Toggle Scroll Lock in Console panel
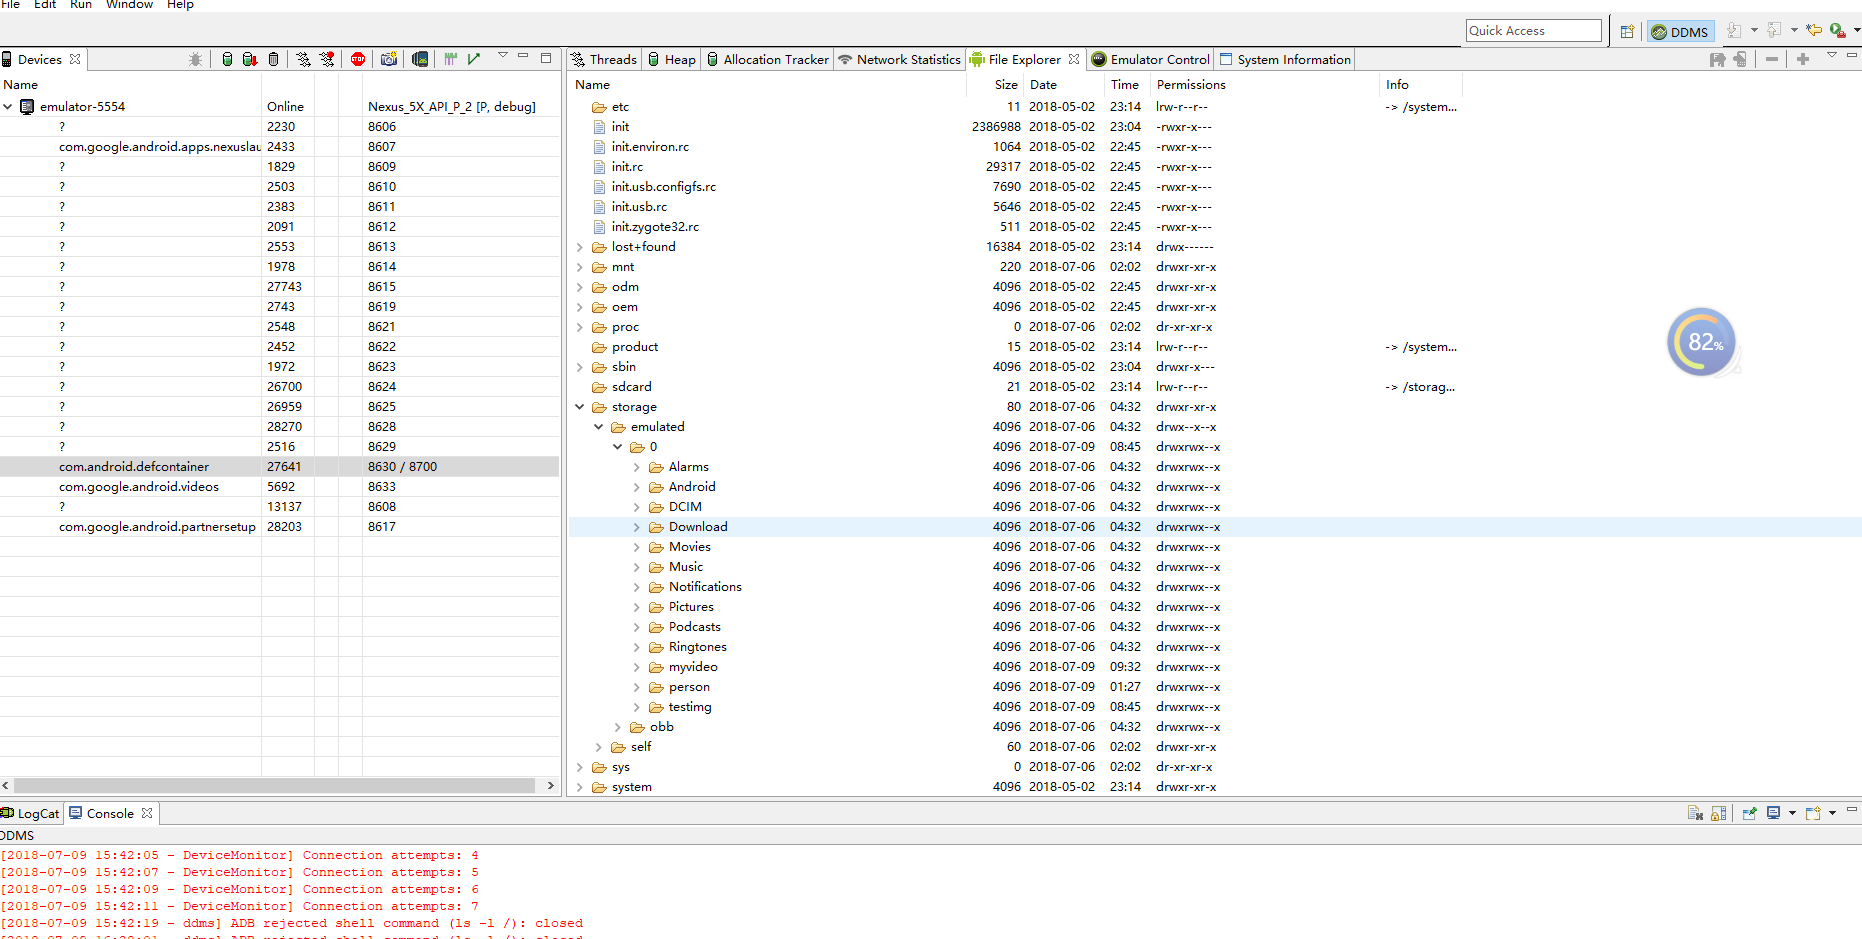The width and height of the screenshot is (1862, 939). tap(1718, 813)
